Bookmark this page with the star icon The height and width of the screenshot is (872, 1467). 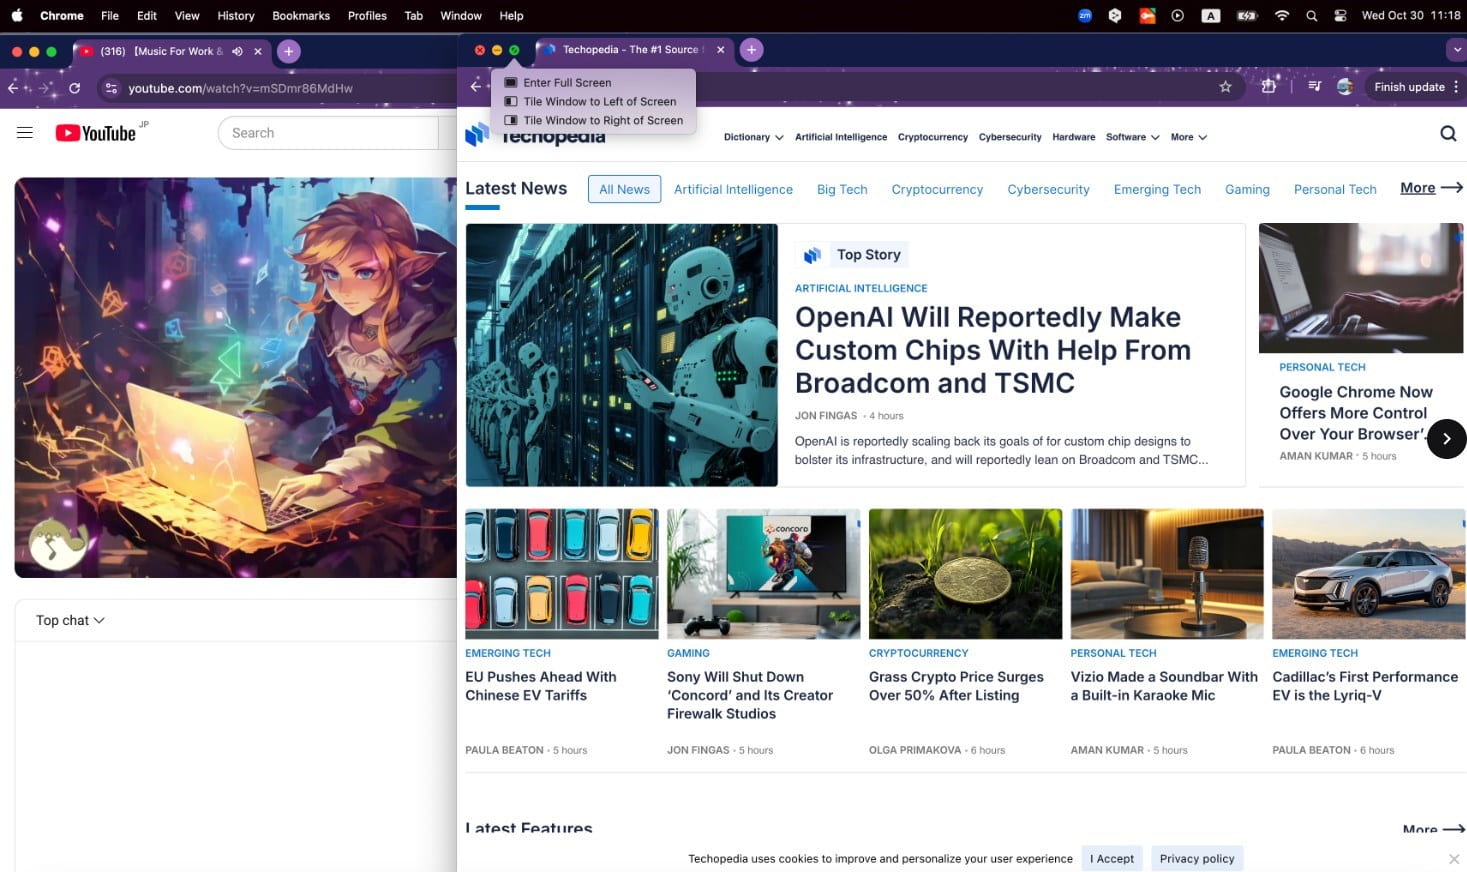click(x=1225, y=87)
